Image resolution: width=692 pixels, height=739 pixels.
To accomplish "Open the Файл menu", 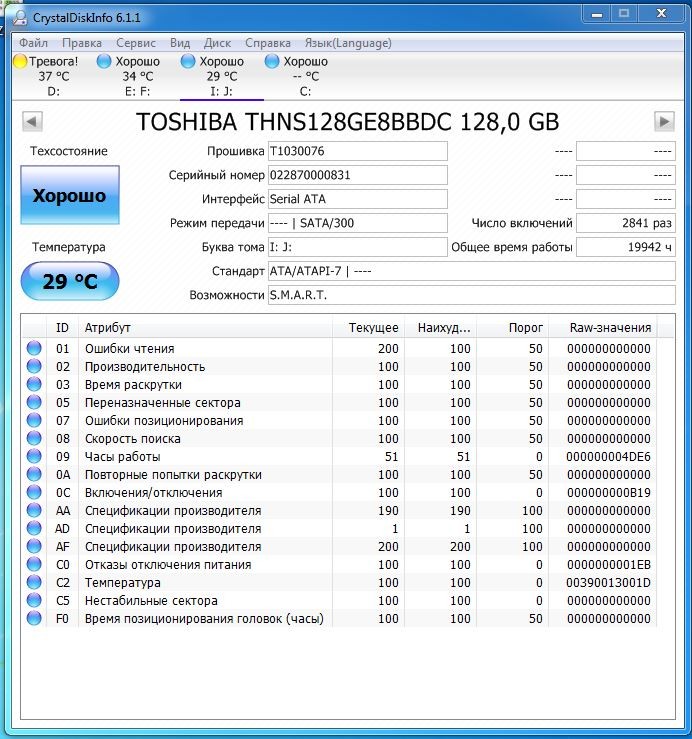I will [x=33, y=43].
